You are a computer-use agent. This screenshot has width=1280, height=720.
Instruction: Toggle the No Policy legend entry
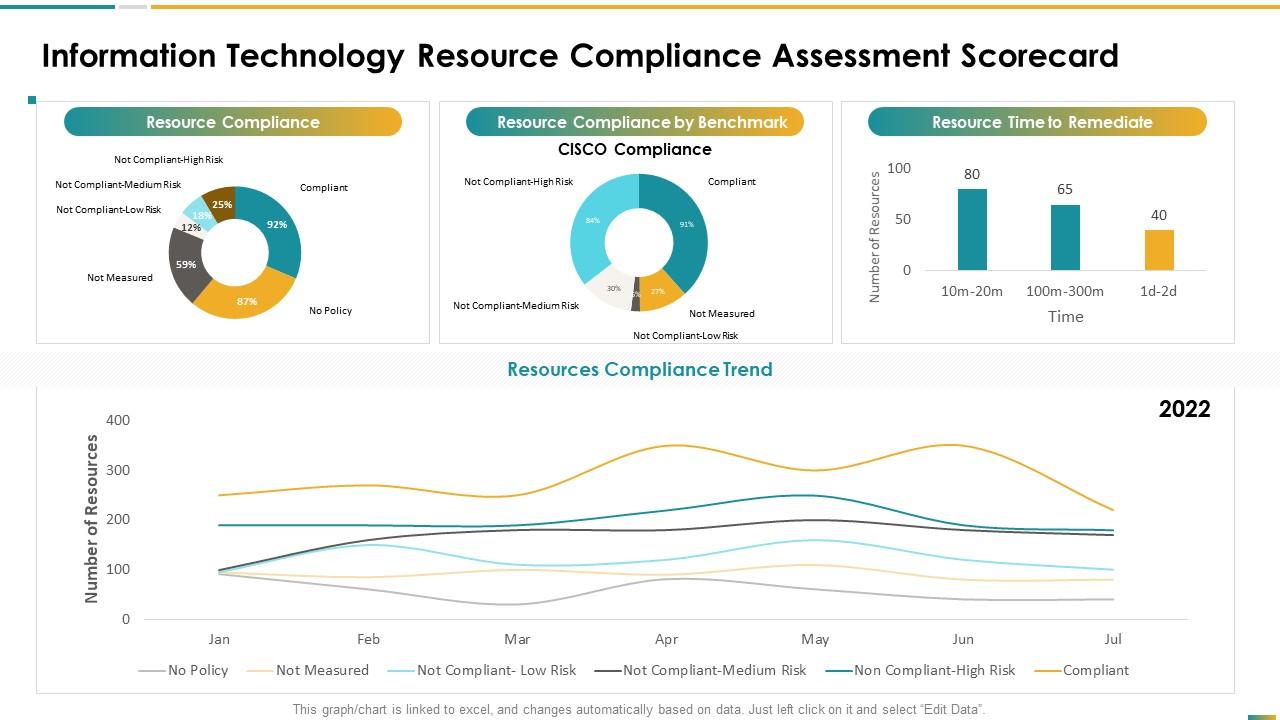tap(197, 670)
